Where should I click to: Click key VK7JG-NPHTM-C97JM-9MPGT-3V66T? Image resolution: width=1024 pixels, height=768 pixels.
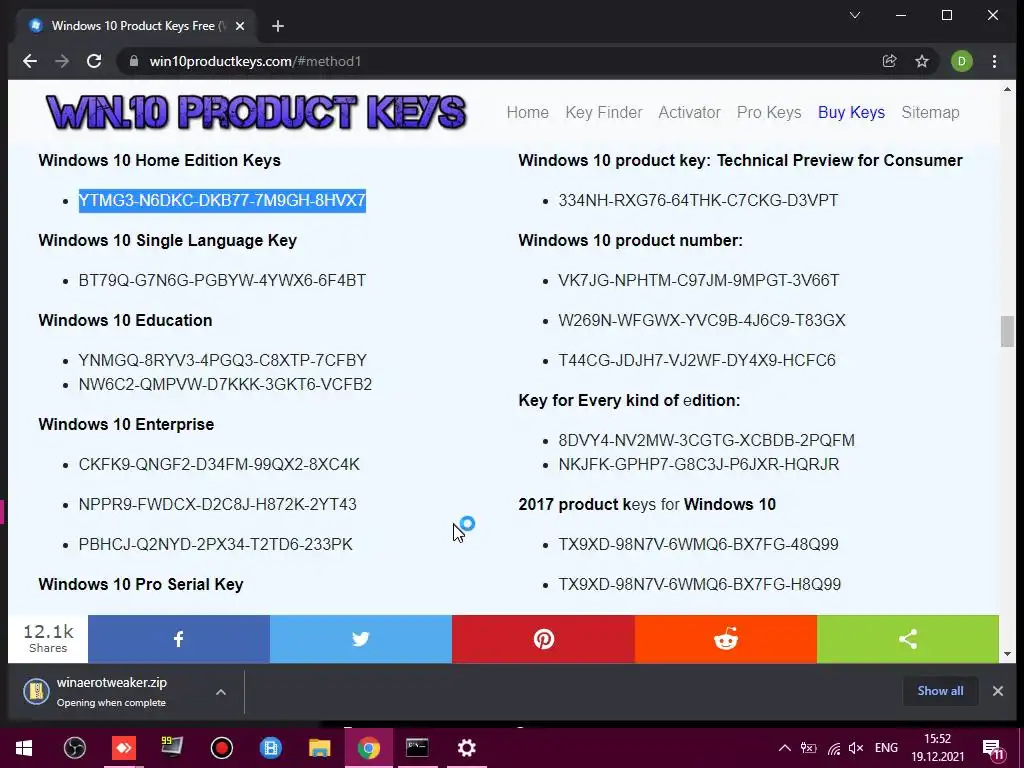tap(699, 281)
